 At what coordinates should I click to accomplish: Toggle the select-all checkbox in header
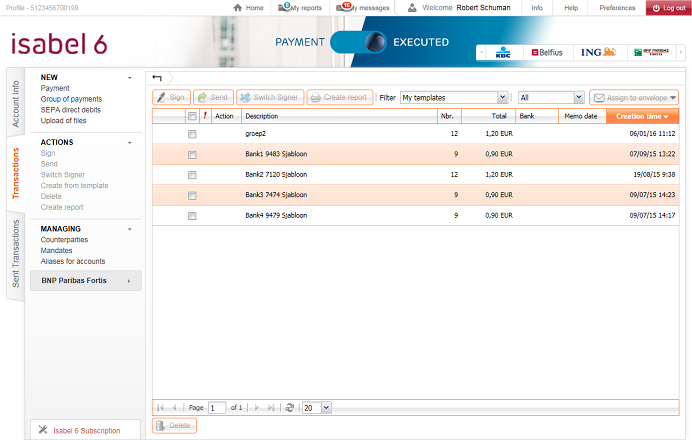[x=192, y=116]
